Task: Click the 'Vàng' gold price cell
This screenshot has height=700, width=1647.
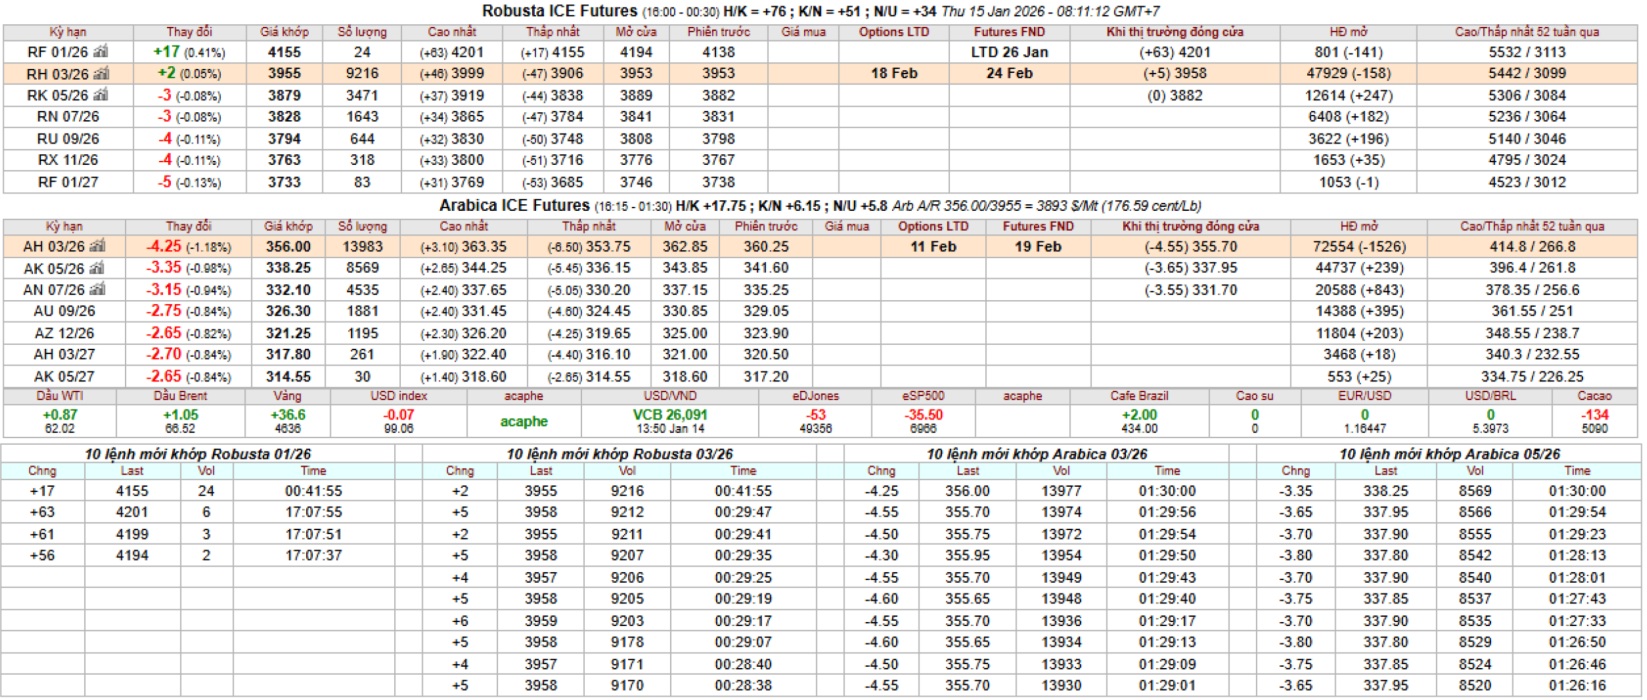Action: coord(287,413)
